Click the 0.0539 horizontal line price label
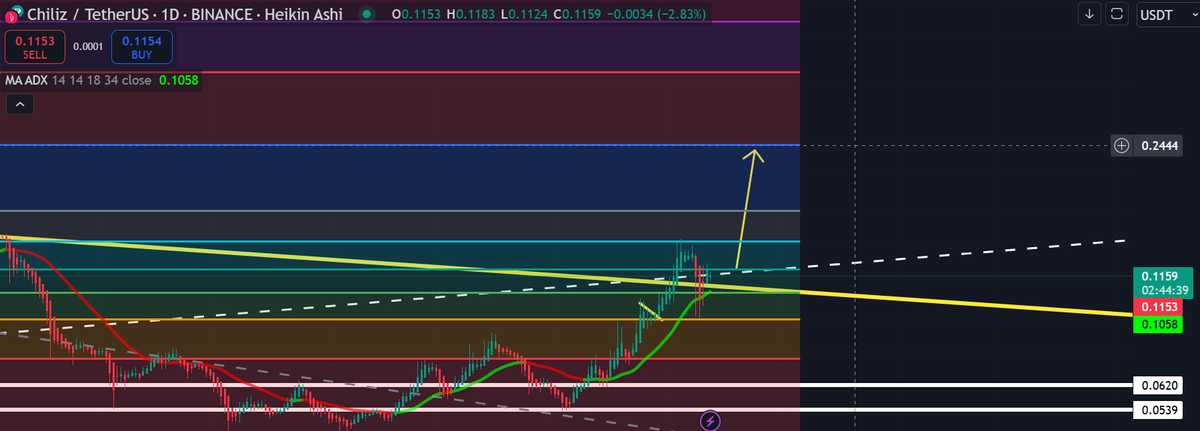The image size is (1200, 431). [x=1158, y=410]
